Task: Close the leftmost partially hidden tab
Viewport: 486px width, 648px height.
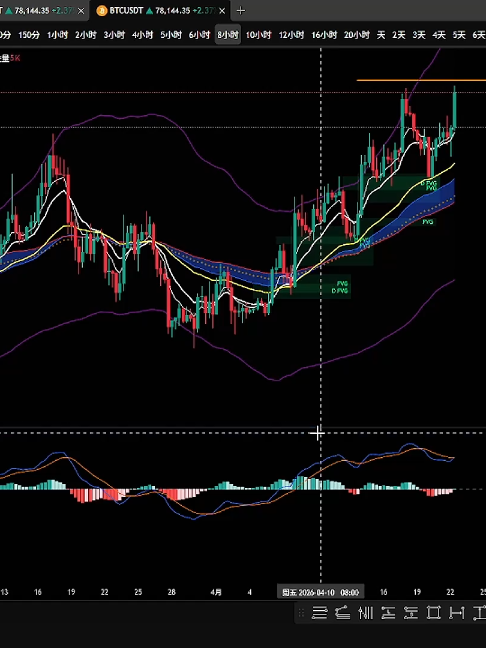Action: click(81, 11)
